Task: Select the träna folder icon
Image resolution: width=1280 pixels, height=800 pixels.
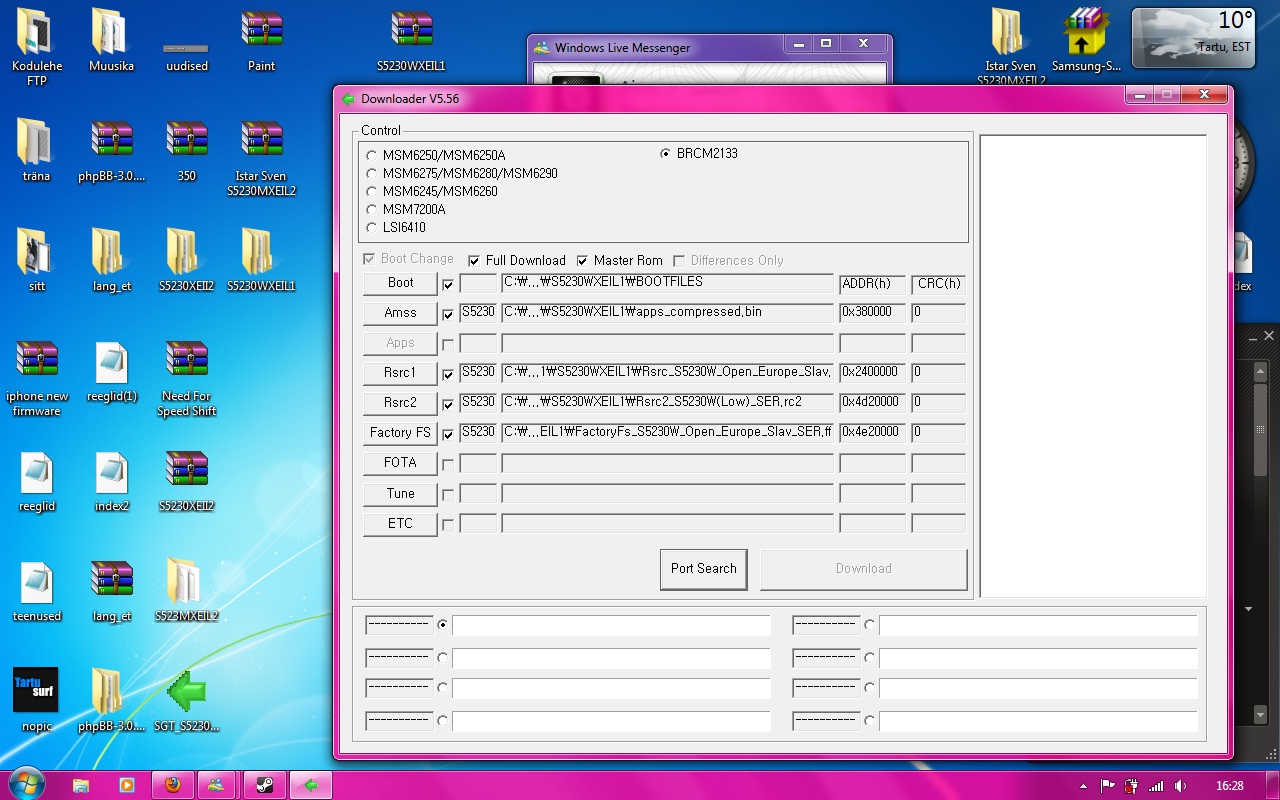Action: [36, 150]
